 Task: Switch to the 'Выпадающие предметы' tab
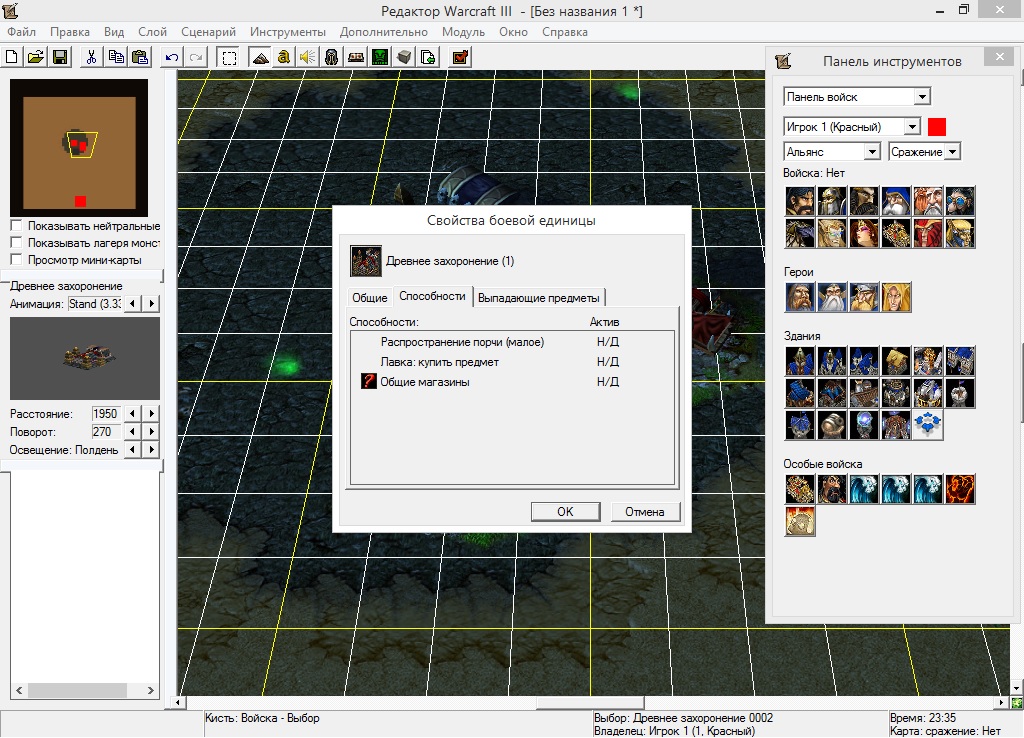[539, 298]
